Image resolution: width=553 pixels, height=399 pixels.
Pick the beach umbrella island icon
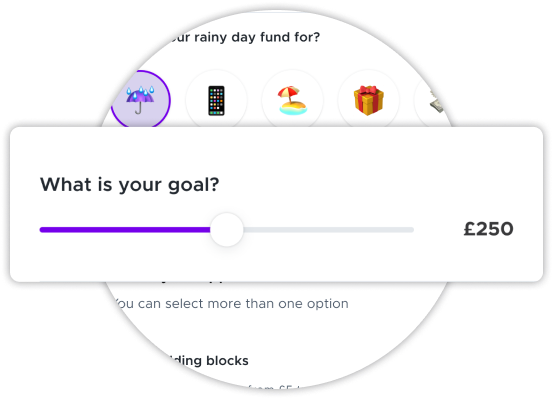pyautogui.click(x=292, y=100)
